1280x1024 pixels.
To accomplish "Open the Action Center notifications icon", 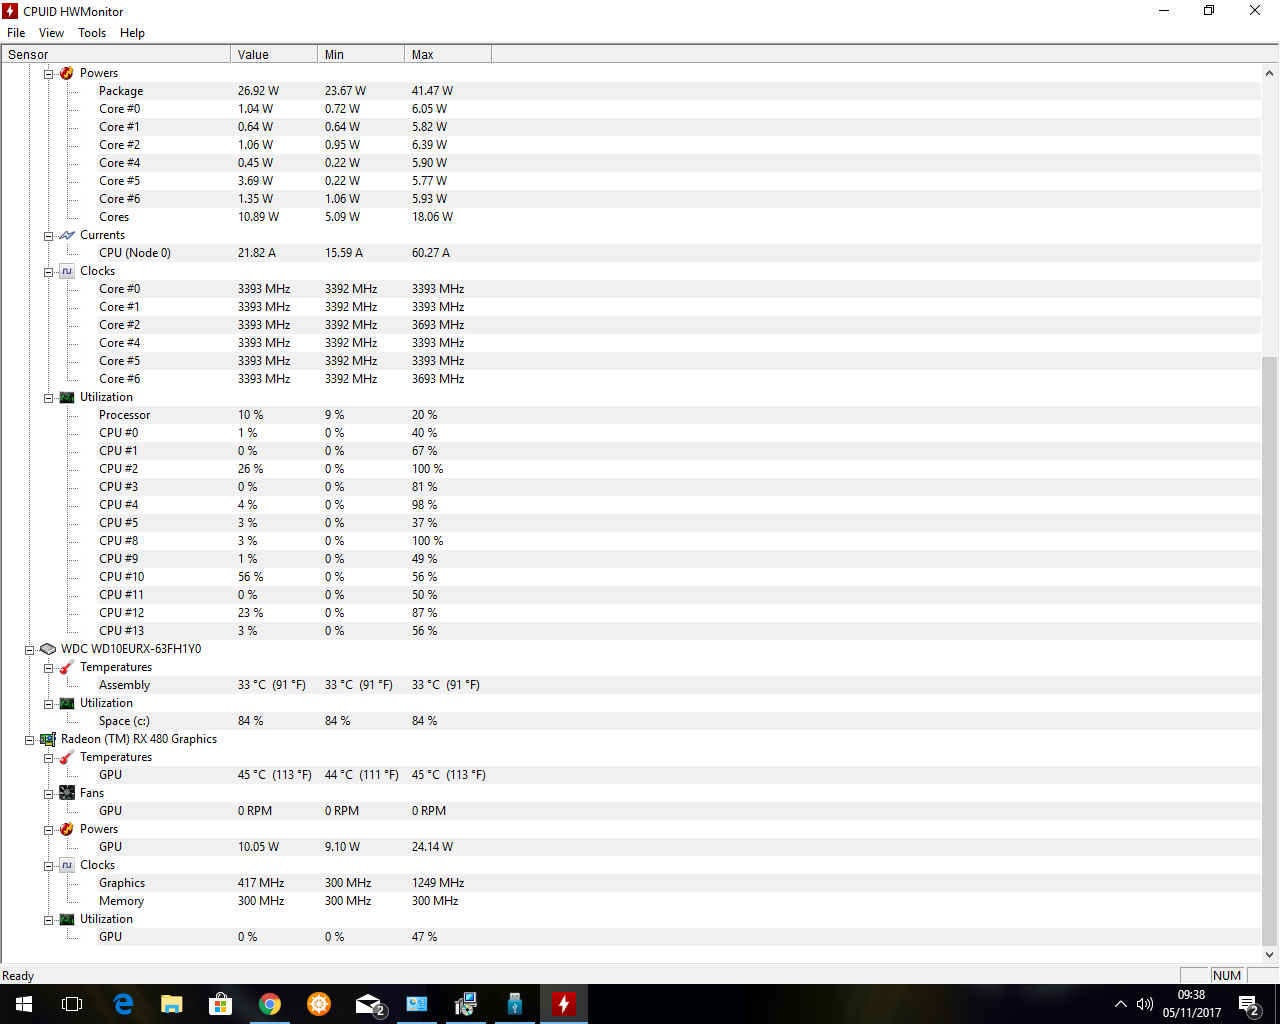I will [1248, 1004].
